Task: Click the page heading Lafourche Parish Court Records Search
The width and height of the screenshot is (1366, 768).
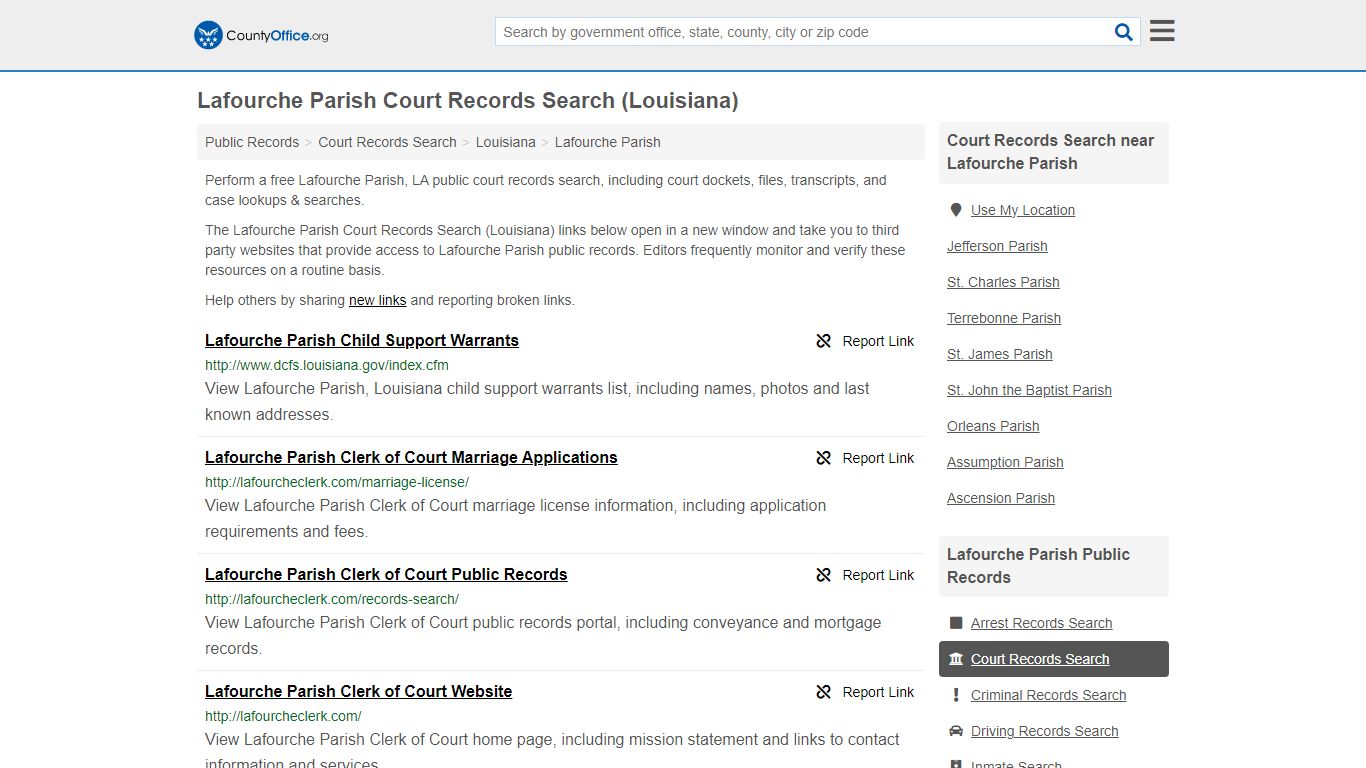Action: pos(467,100)
